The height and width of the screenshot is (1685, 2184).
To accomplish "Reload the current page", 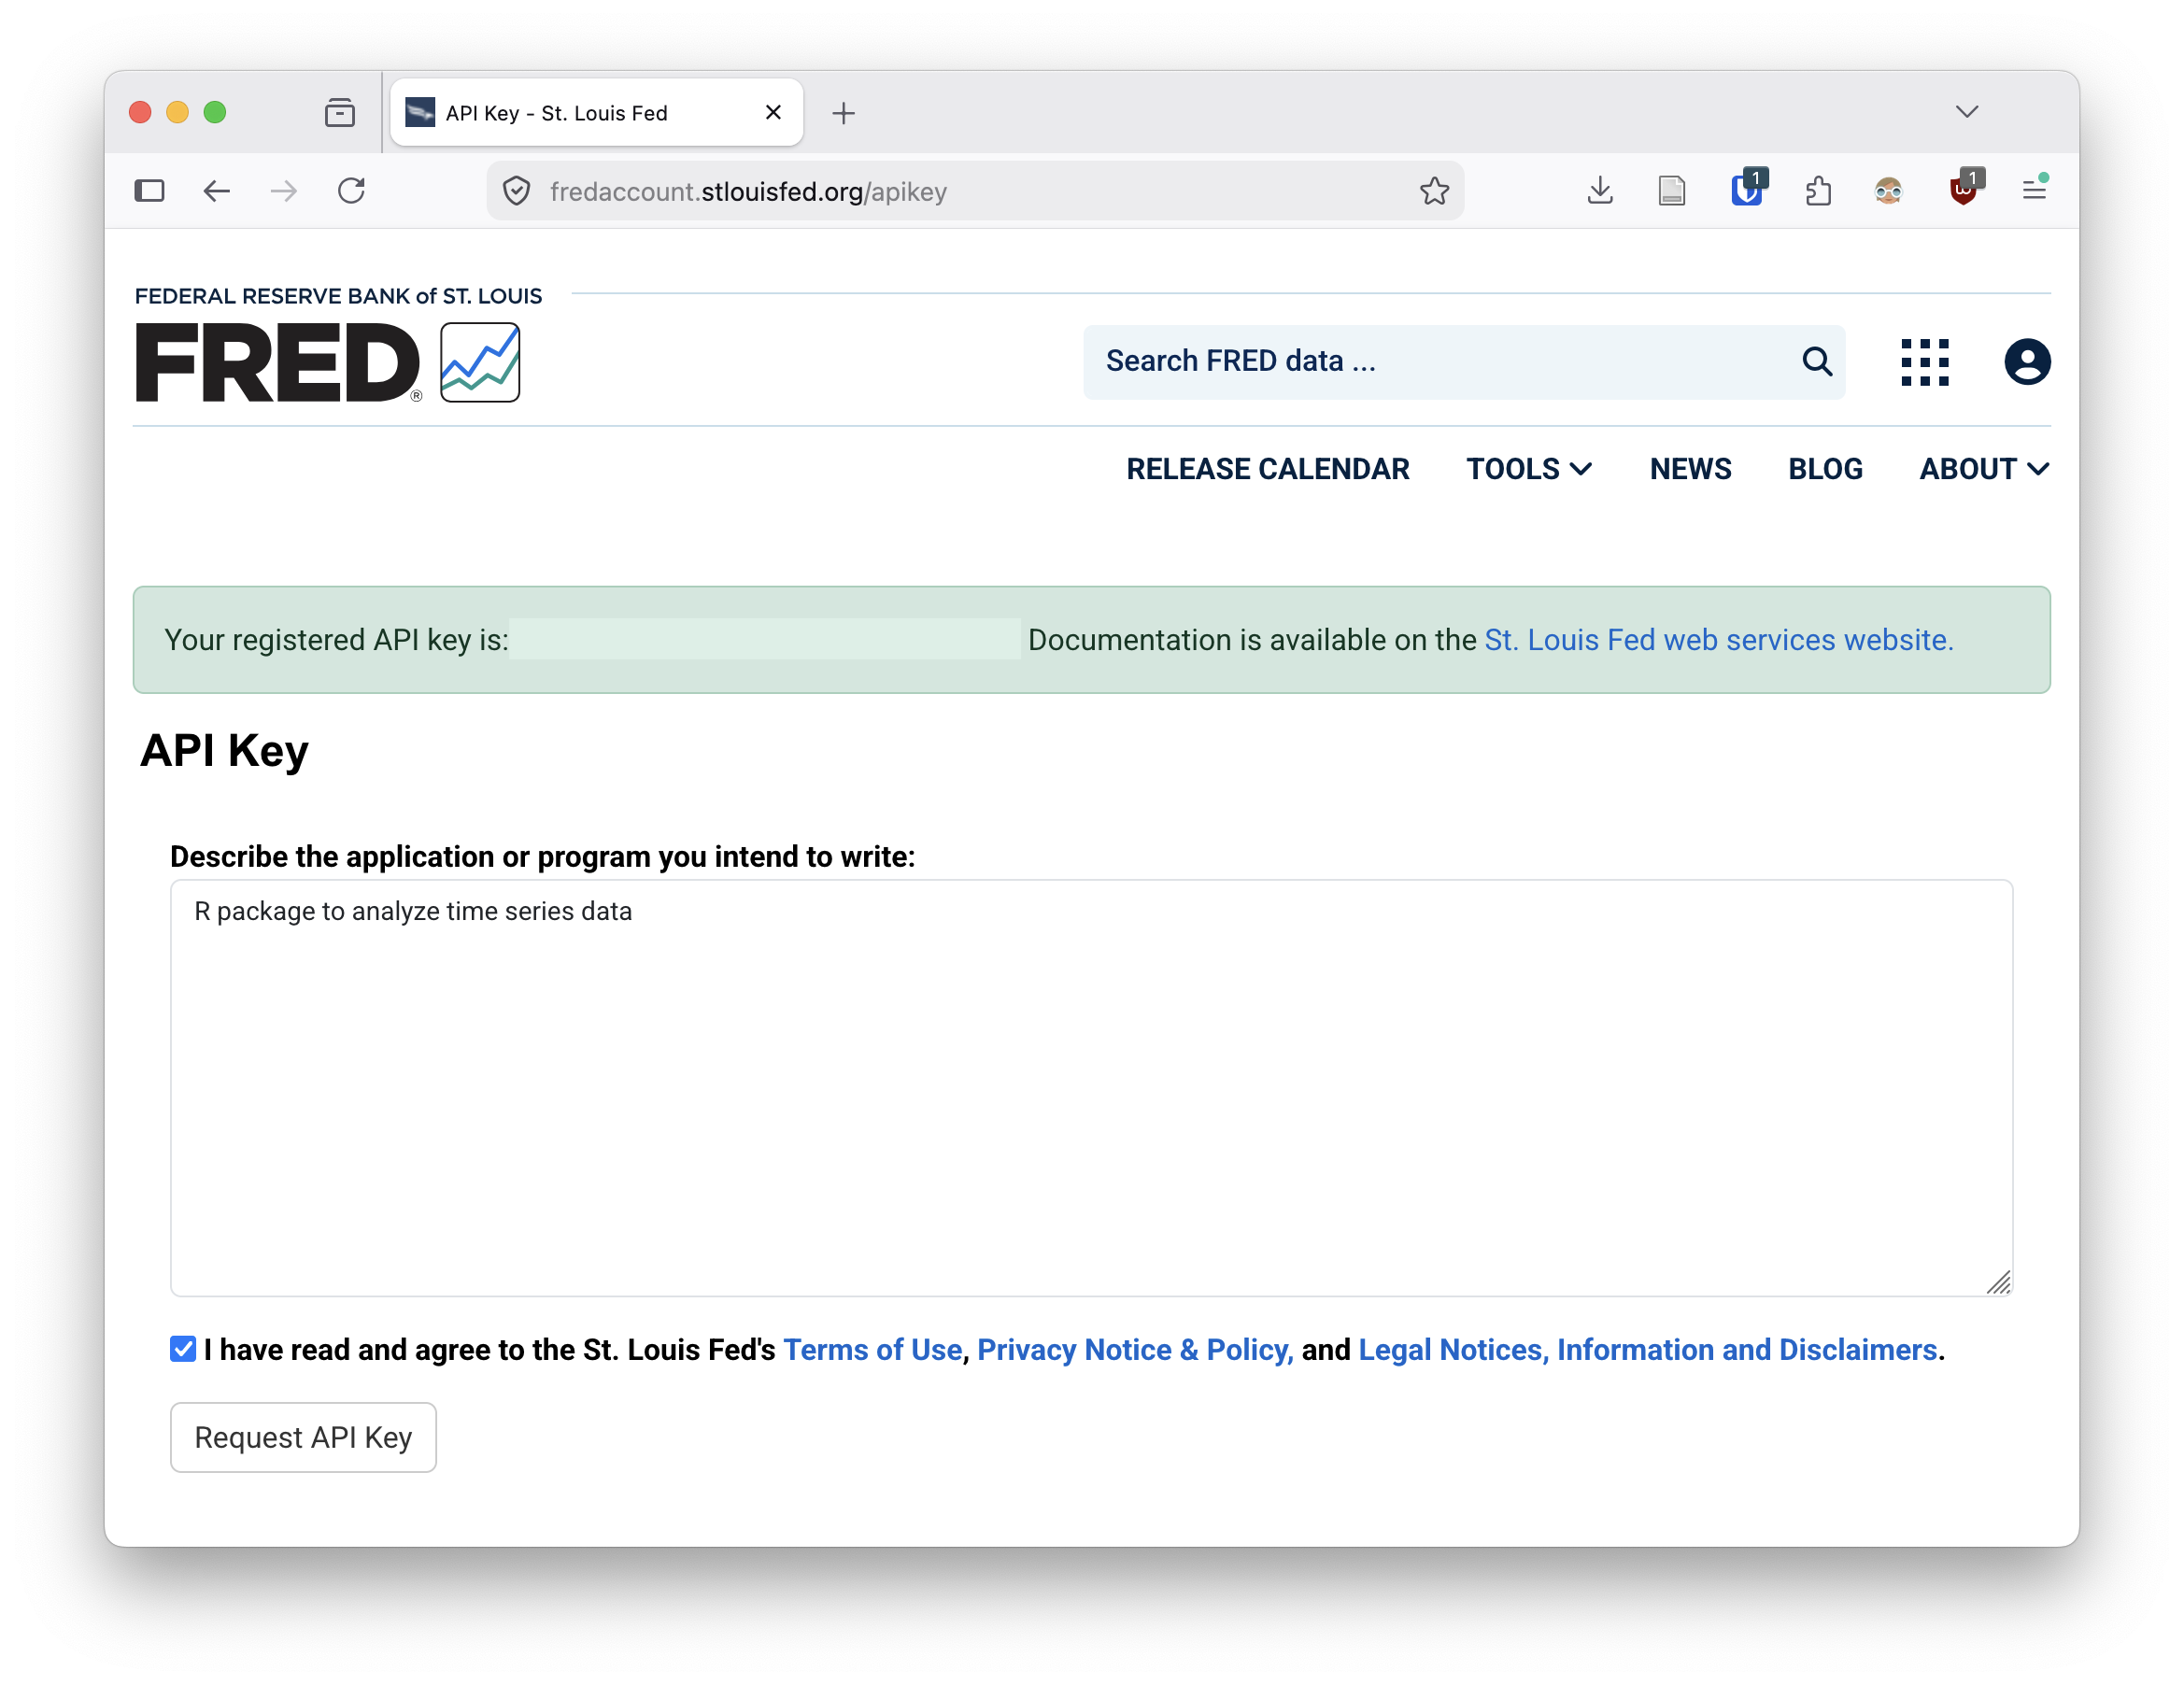I will (352, 190).
